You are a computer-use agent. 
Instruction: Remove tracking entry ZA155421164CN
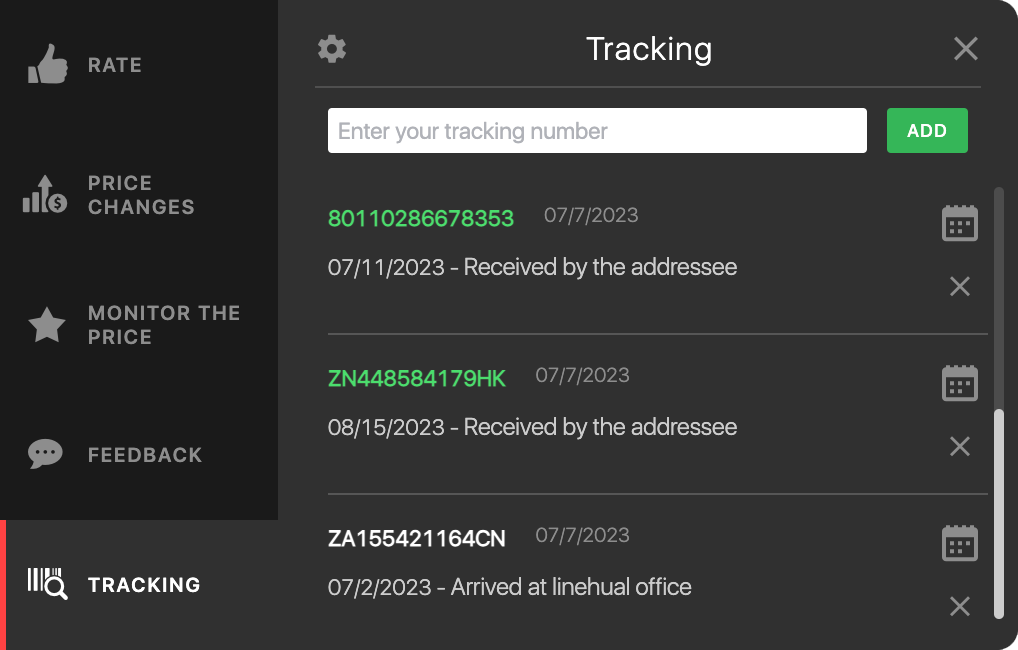[x=960, y=606]
